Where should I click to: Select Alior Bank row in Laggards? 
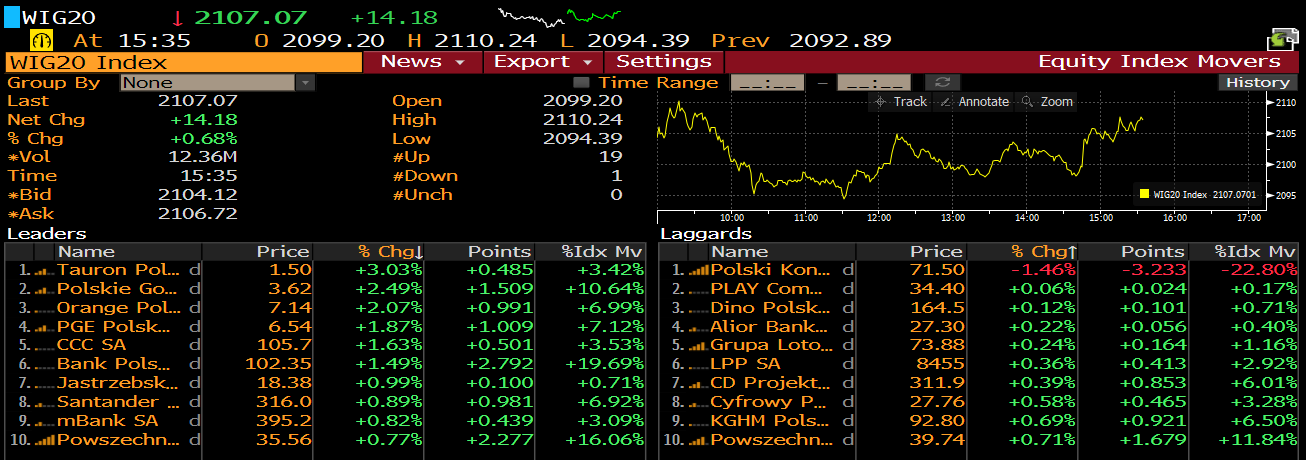click(979, 327)
